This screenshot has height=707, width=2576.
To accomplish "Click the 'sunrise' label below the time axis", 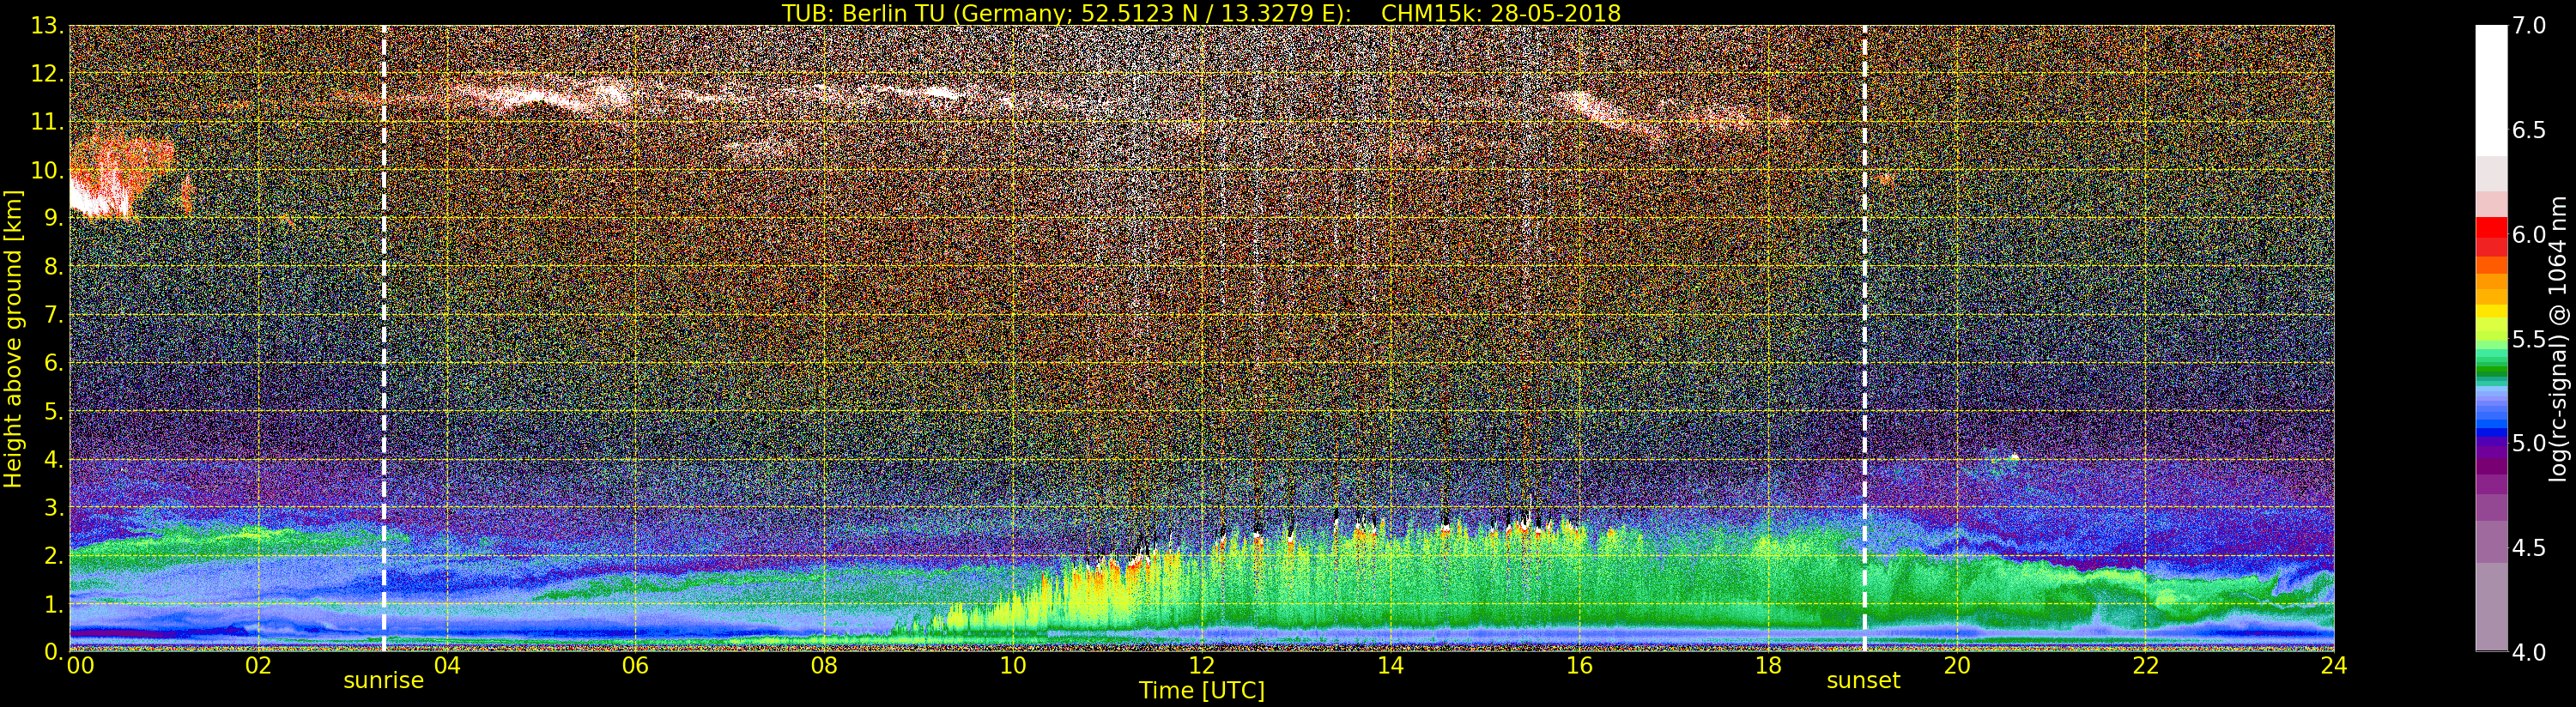I will pos(384,681).
